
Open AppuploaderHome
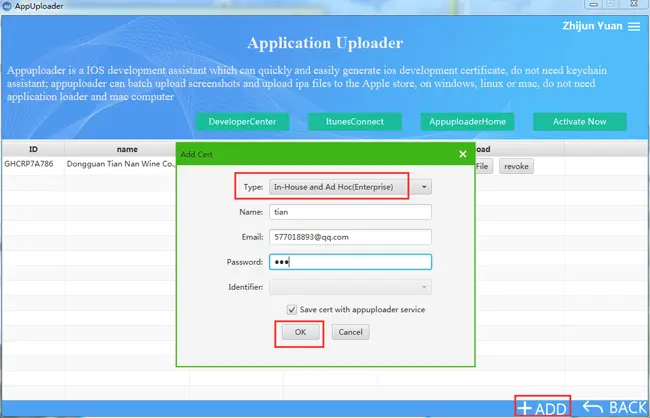point(467,122)
